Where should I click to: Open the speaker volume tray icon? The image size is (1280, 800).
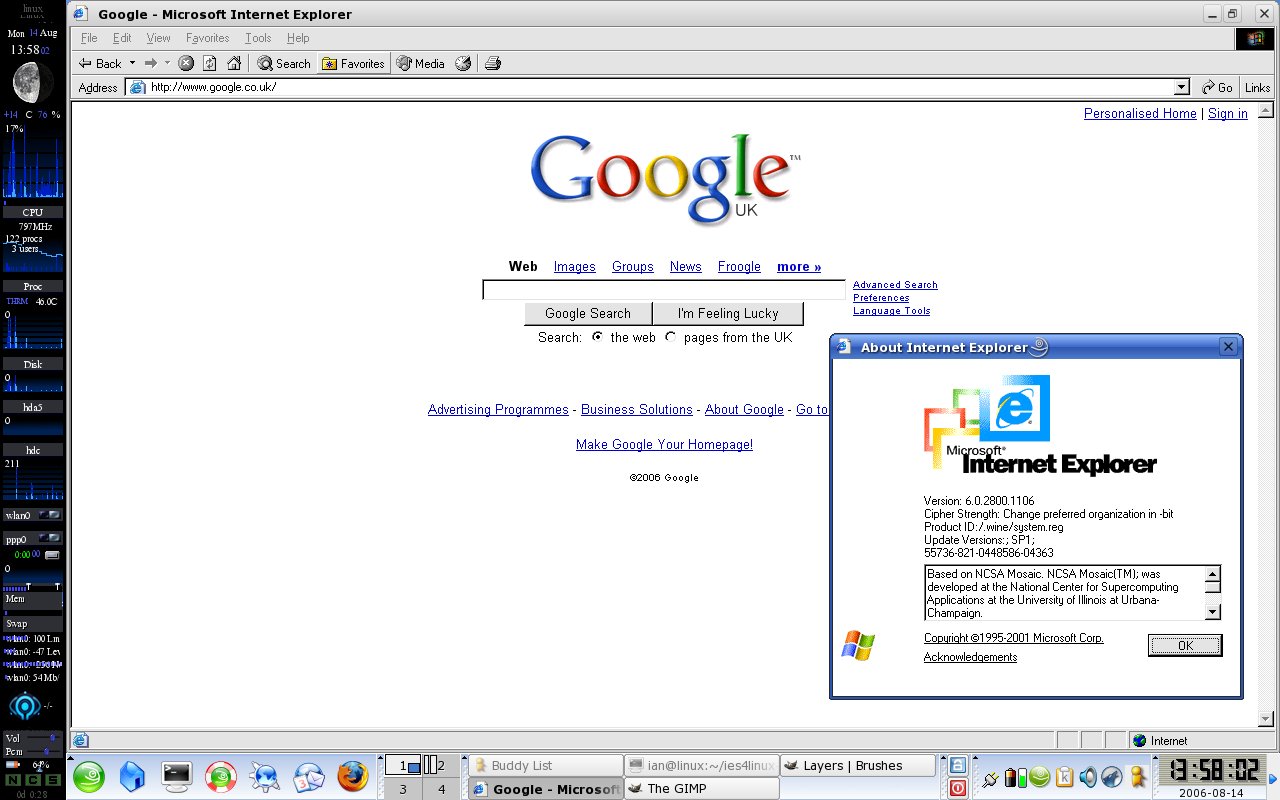(x=1087, y=777)
